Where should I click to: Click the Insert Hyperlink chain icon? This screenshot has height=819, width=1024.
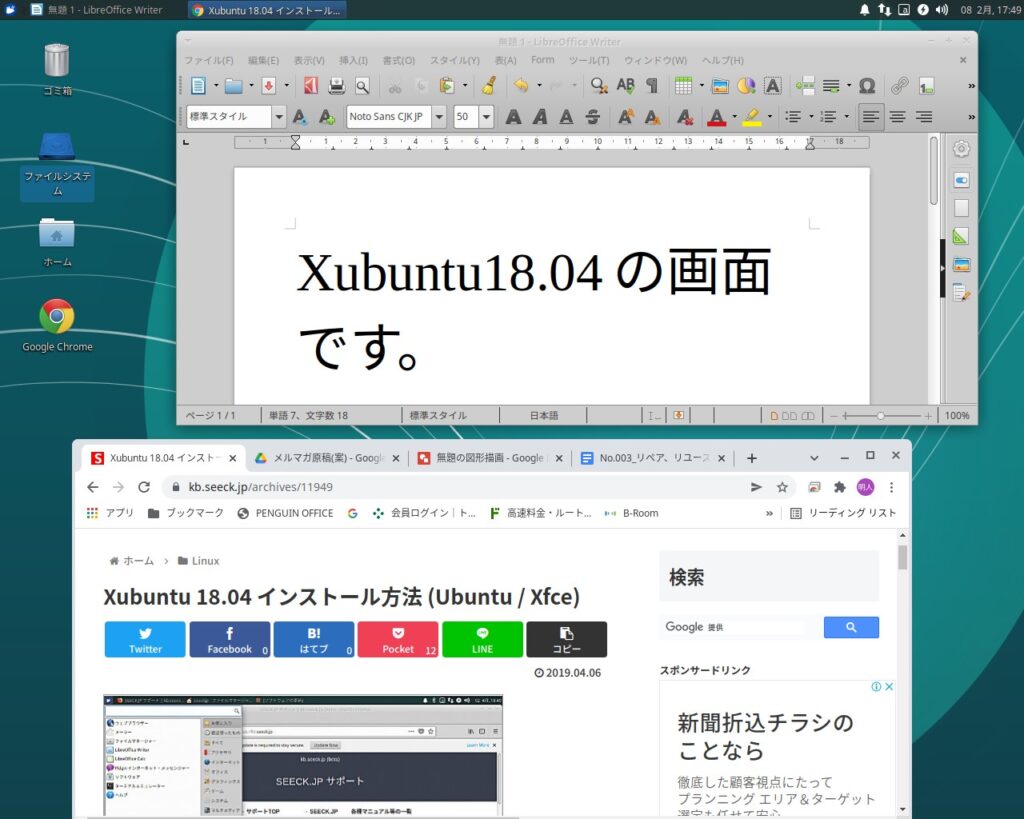tap(900, 86)
